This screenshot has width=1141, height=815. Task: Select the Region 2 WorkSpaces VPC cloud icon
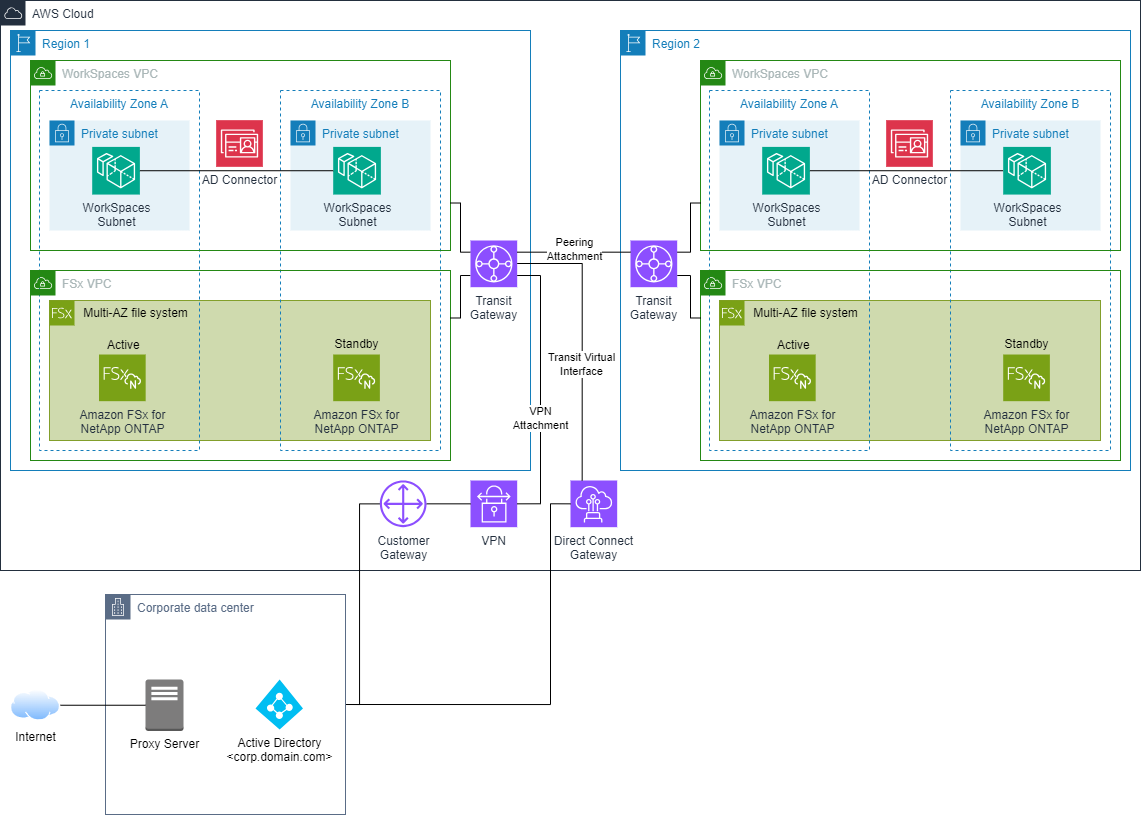pos(713,73)
